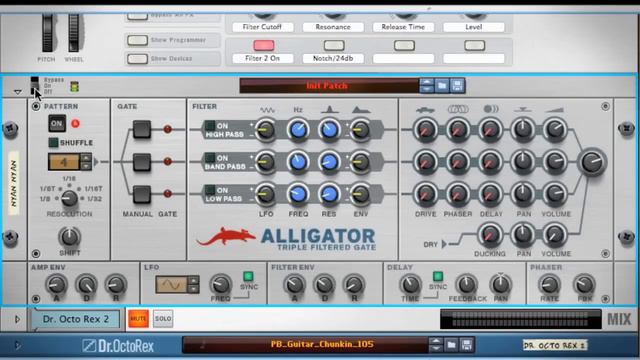Click the Init Patch name display
The height and width of the screenshot is (360, 640).
(x=329, y=86)
